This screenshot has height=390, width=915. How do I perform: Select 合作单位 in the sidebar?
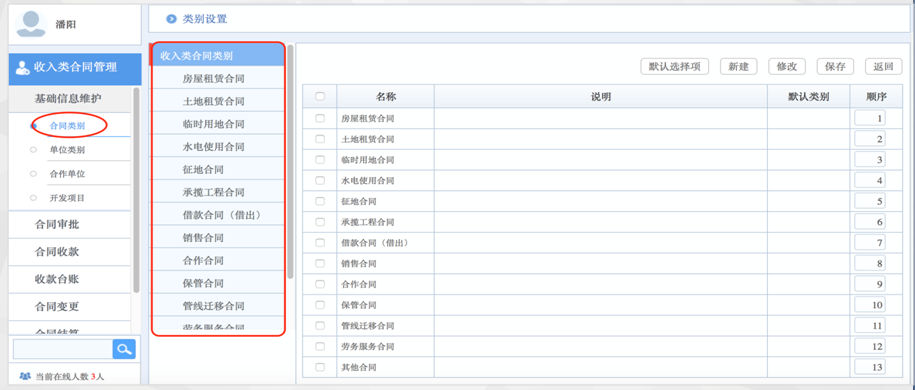tap(68, 174)
